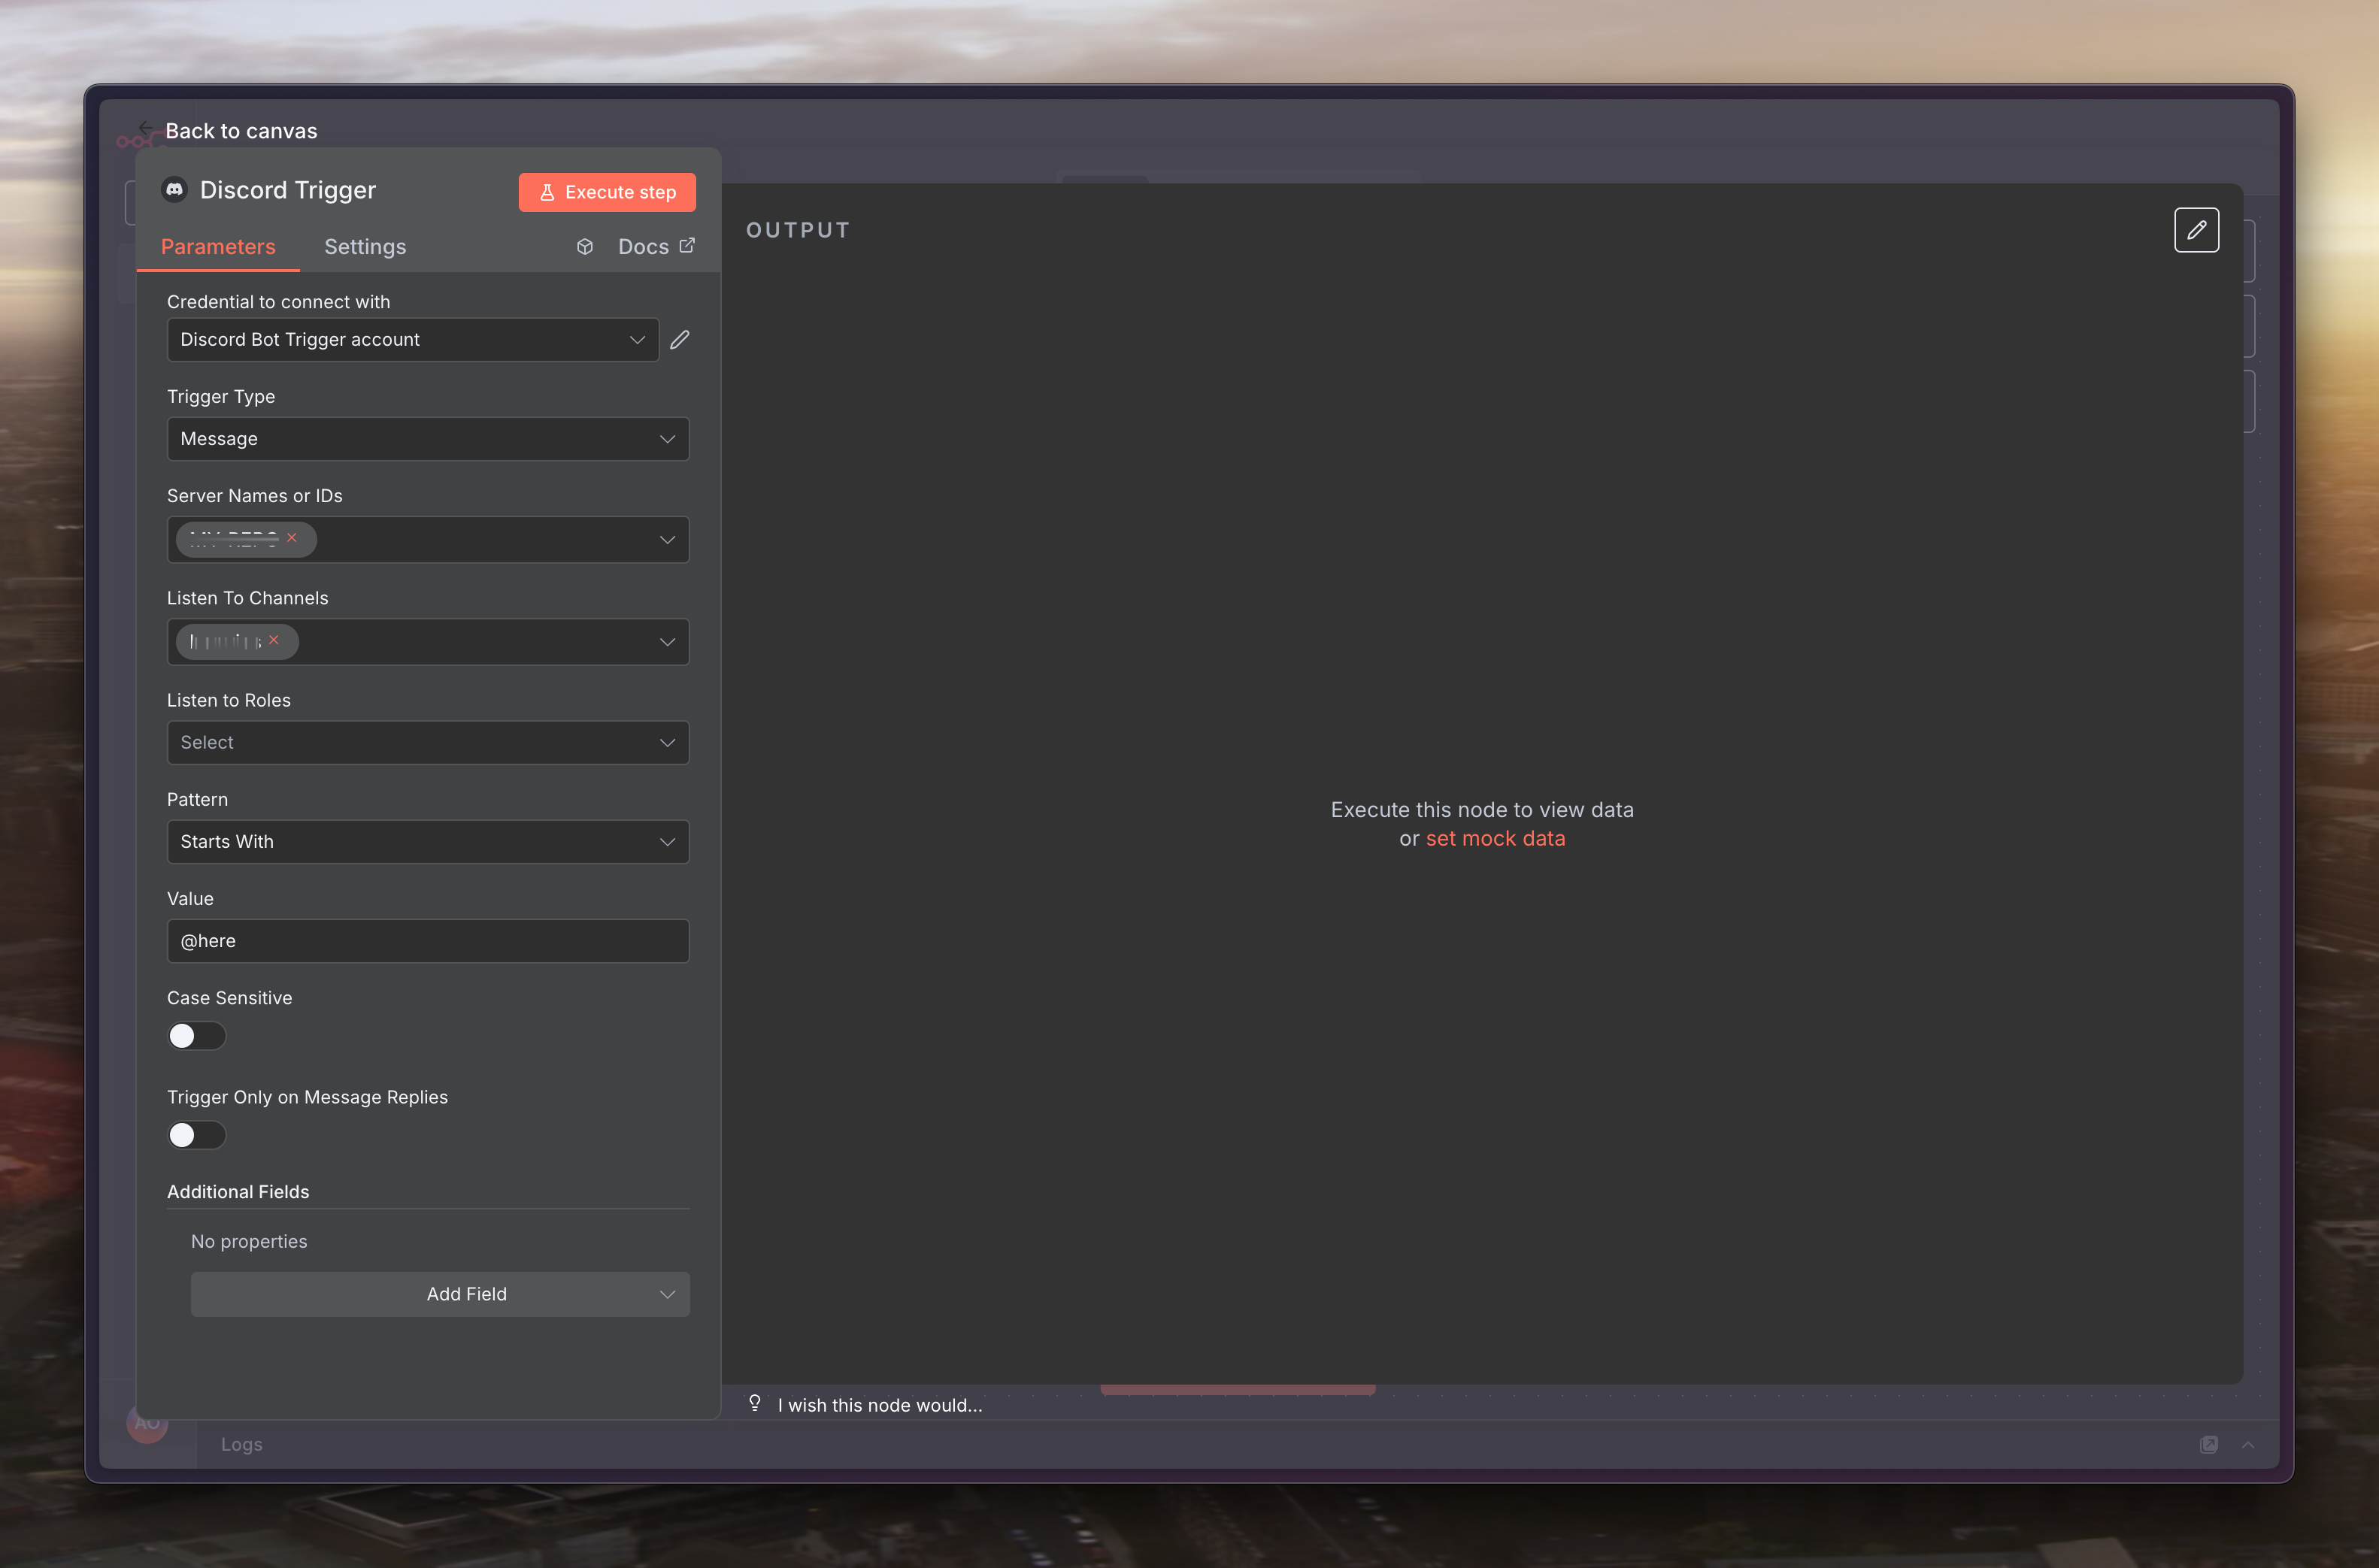Select the Parameters tab
The height and width of the screenshot is (1568, 2379).
tap(218, 247)
